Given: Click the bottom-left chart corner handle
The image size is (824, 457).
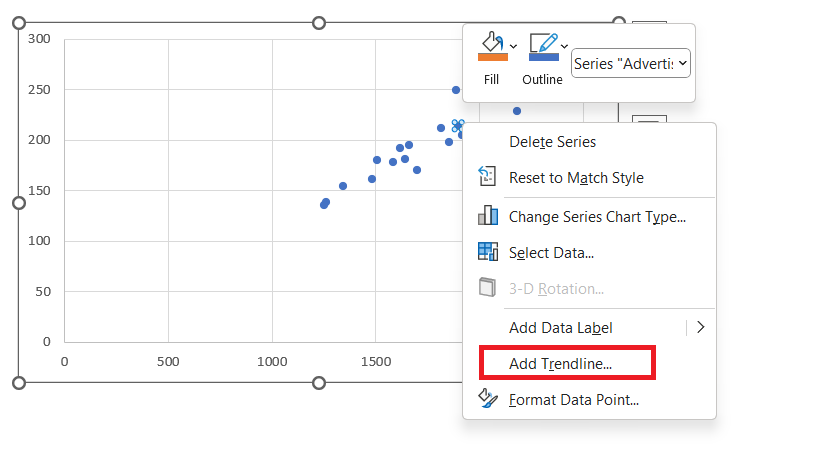Looking at the screenshot, I should tap(19, 383).
